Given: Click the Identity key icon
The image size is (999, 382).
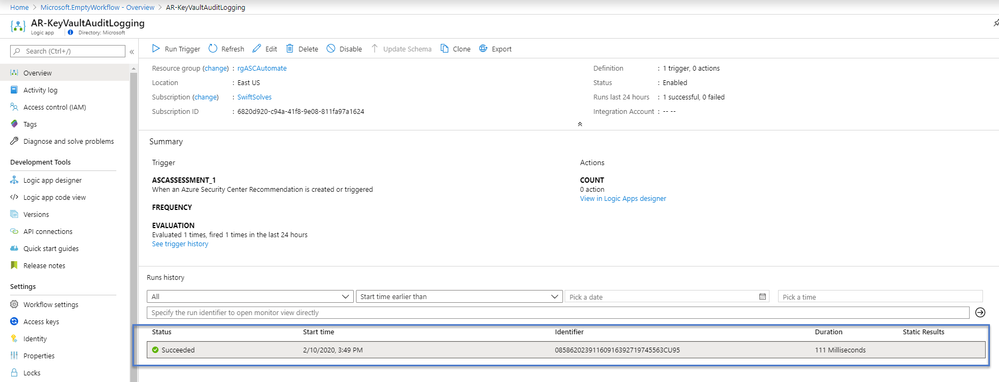Looking at the screenshot, I should click(14, 339).
